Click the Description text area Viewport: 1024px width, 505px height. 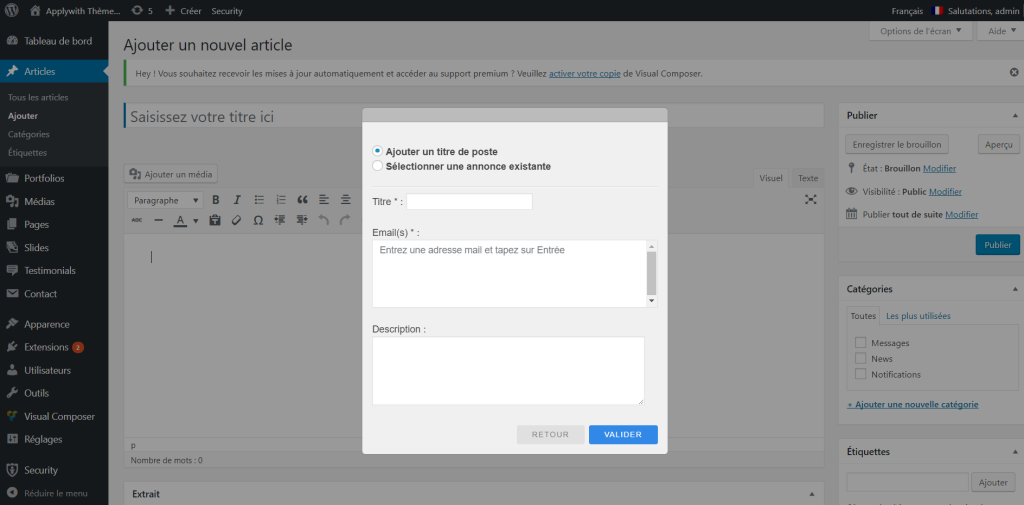[x=508, y=370]
